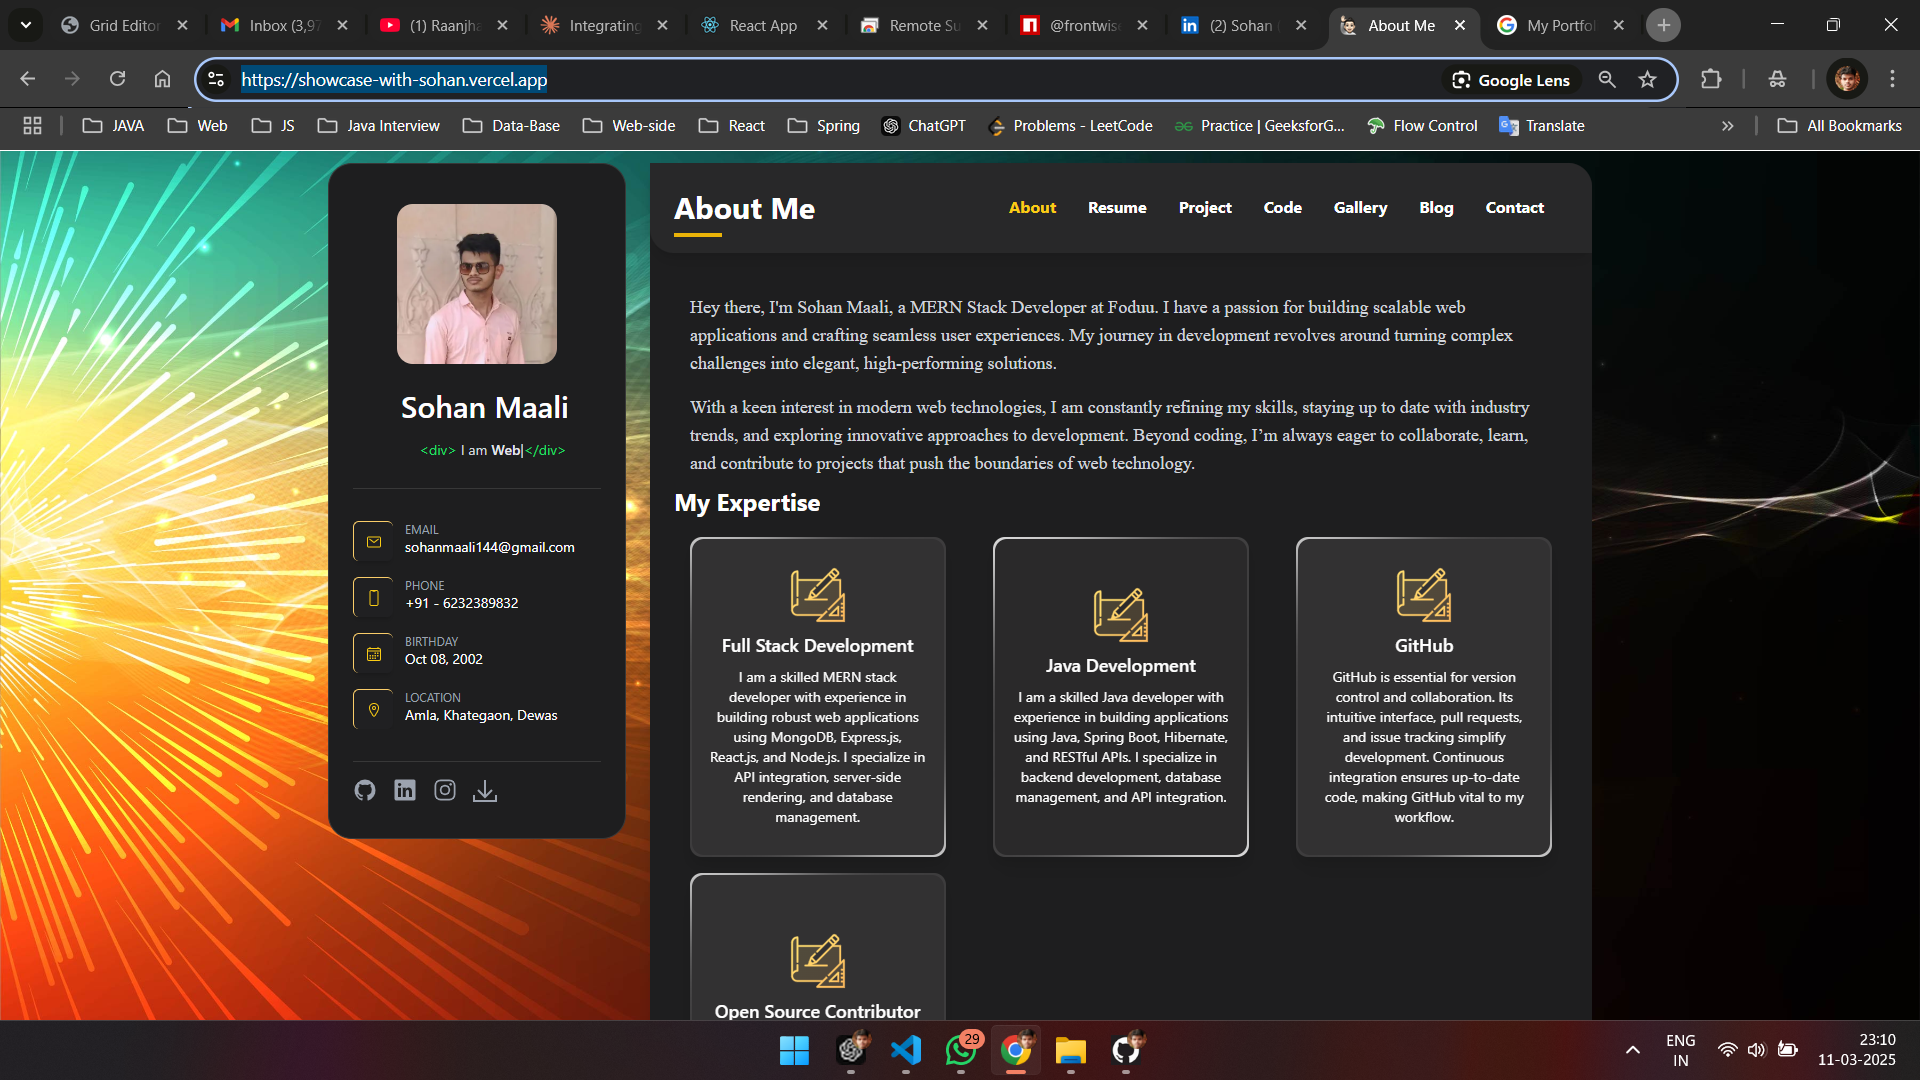The width and height of the screenshot is (1920, 1080).
Task: Go to the Project nav item
Action: [x=1205, y=208]
